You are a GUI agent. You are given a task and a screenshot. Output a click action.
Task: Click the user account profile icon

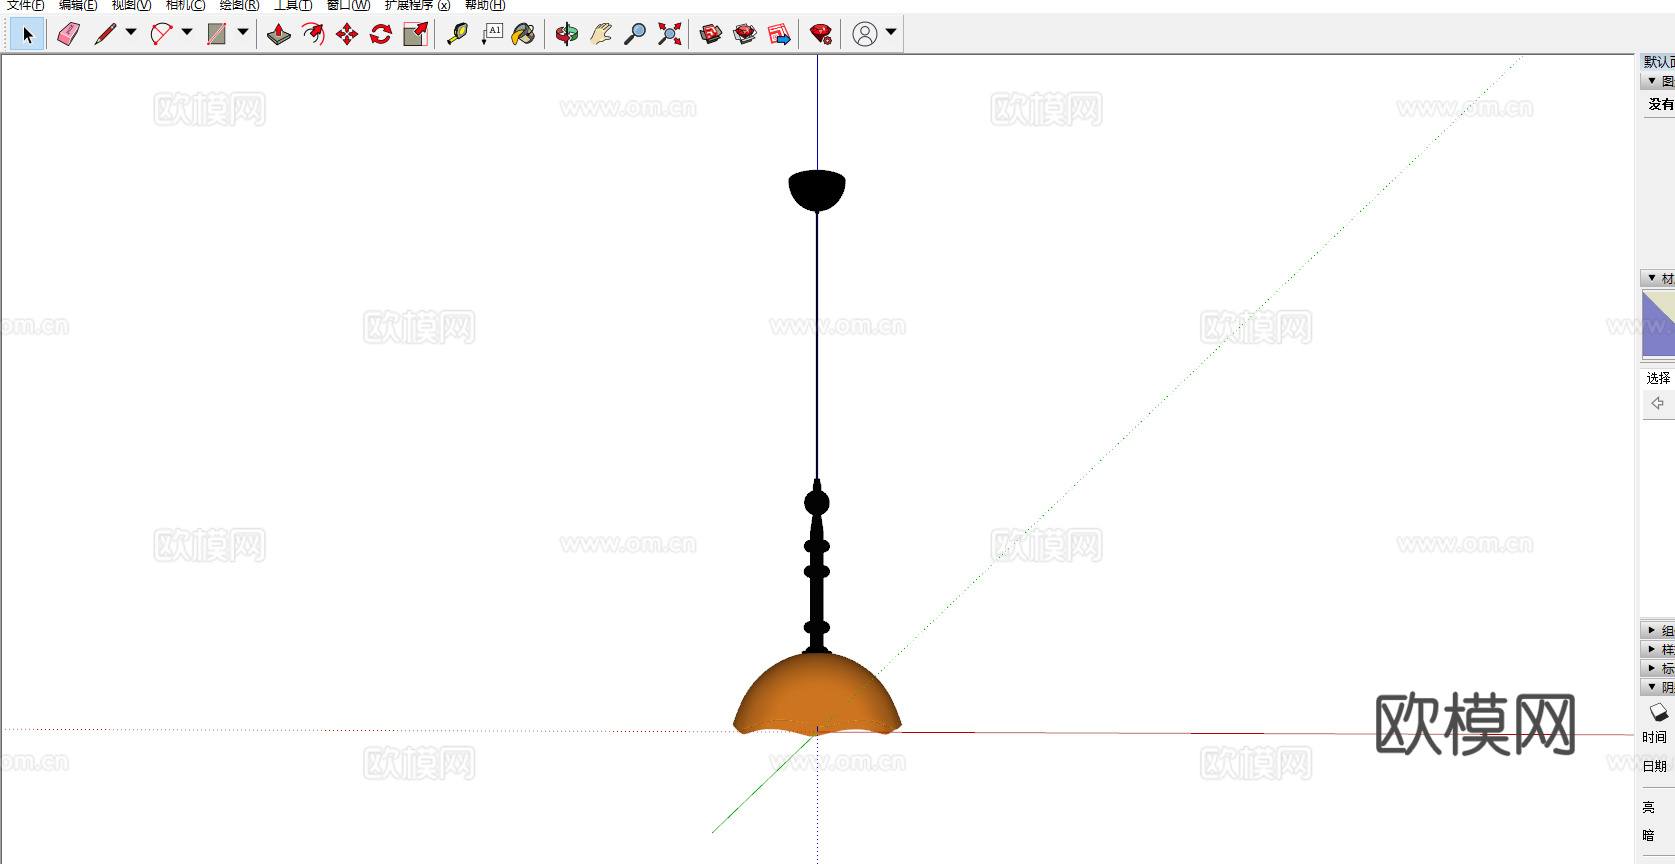tap(865, 35)
